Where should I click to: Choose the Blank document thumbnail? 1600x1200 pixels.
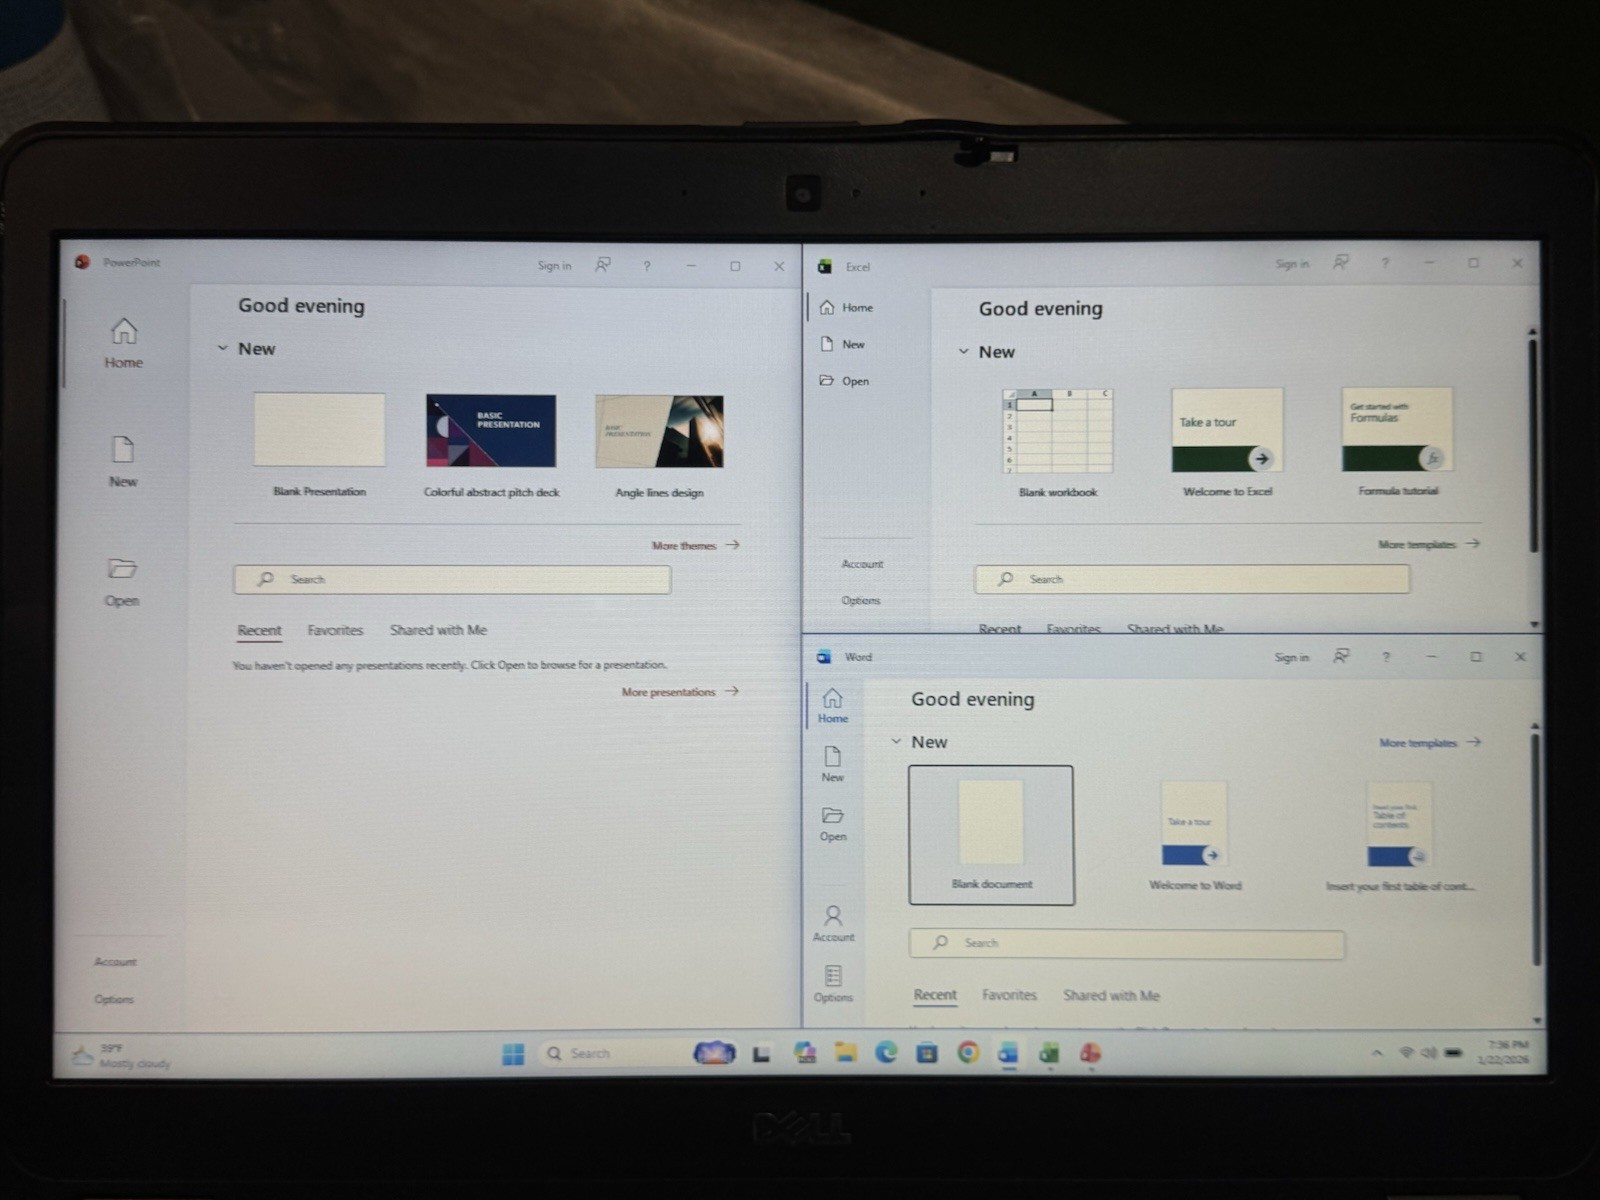tap(991, 835)
